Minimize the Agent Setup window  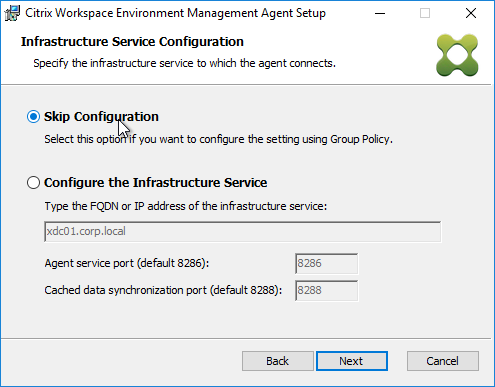tap(380, 13)
